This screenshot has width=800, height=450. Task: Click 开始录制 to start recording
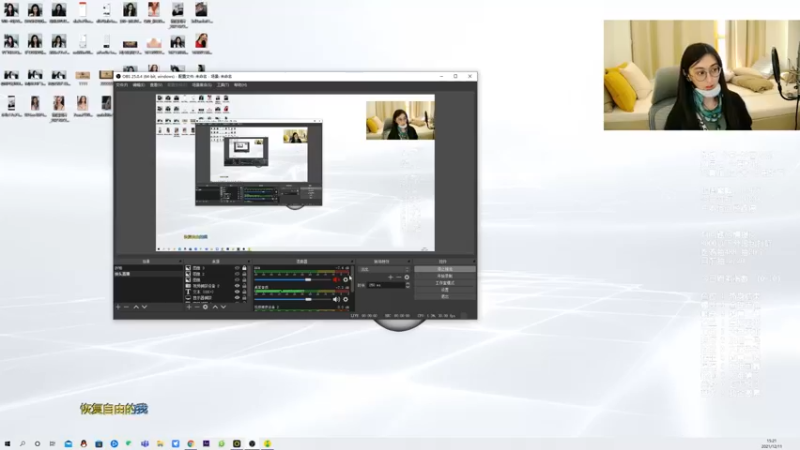tap(445, 276)
